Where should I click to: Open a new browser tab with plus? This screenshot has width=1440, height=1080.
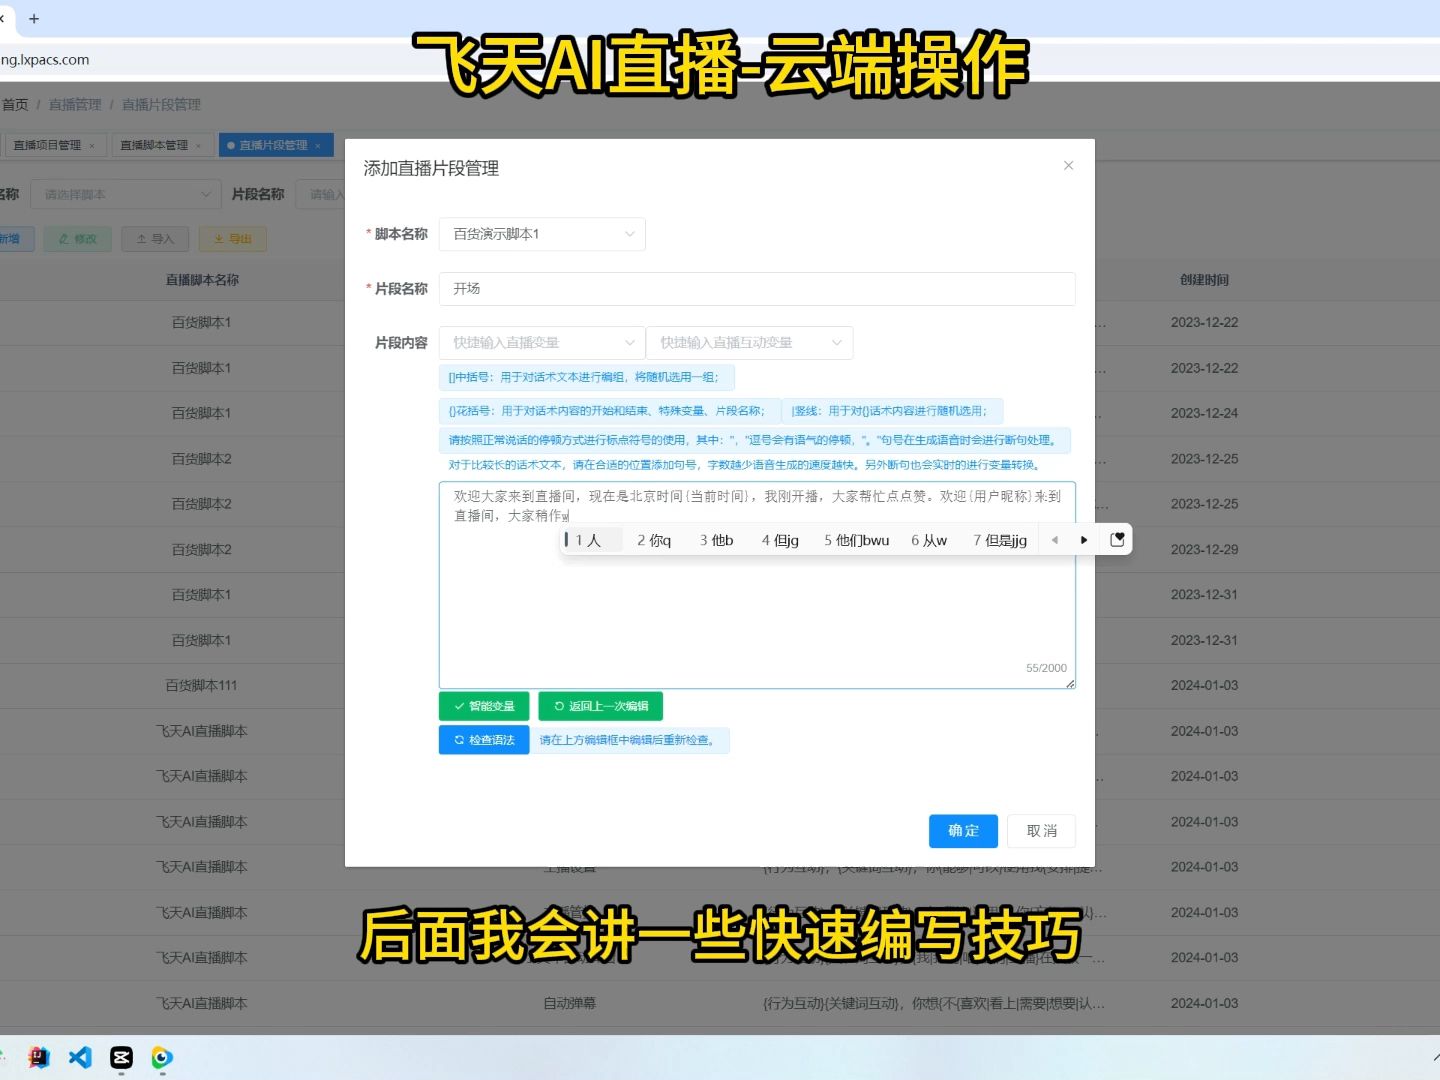[34, 18]
